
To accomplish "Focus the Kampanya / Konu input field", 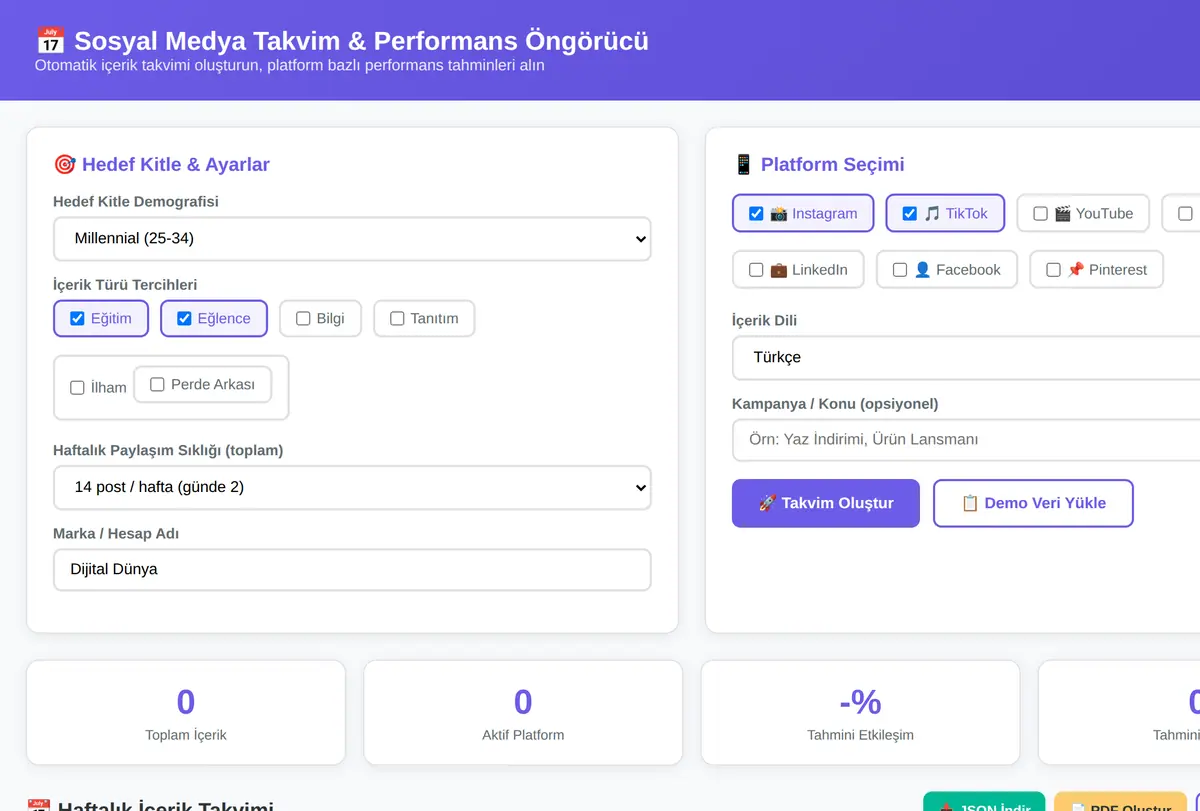I will pyautogui.click(x=966, y=439).
